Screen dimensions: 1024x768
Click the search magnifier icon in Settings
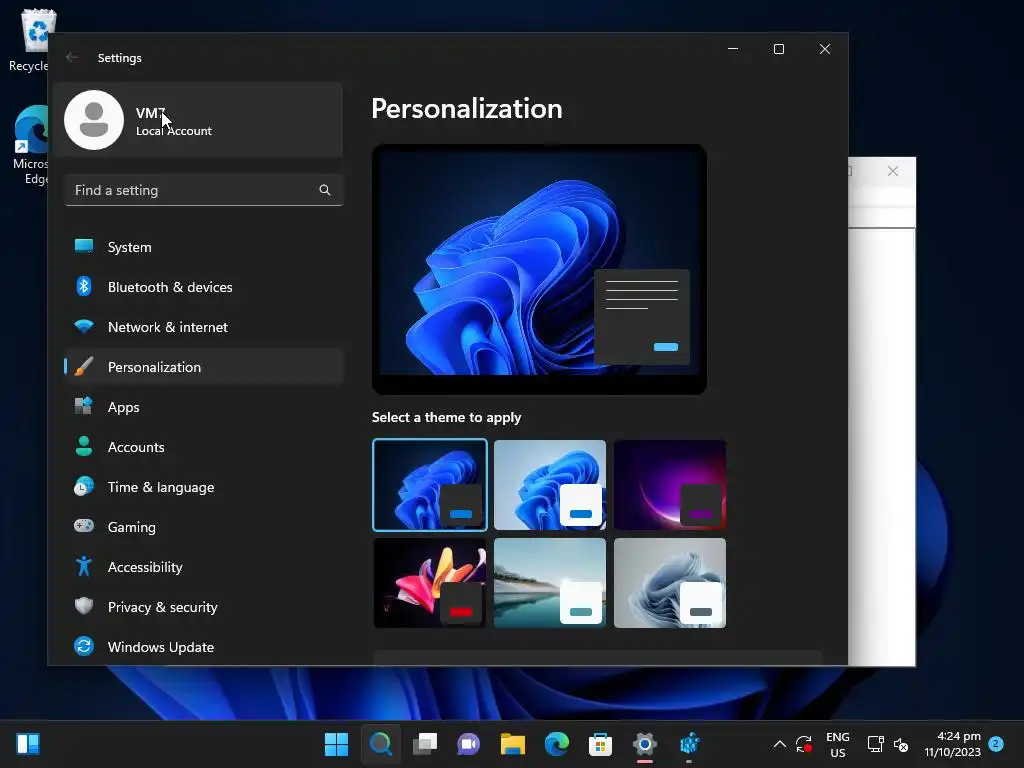point(325,190)
